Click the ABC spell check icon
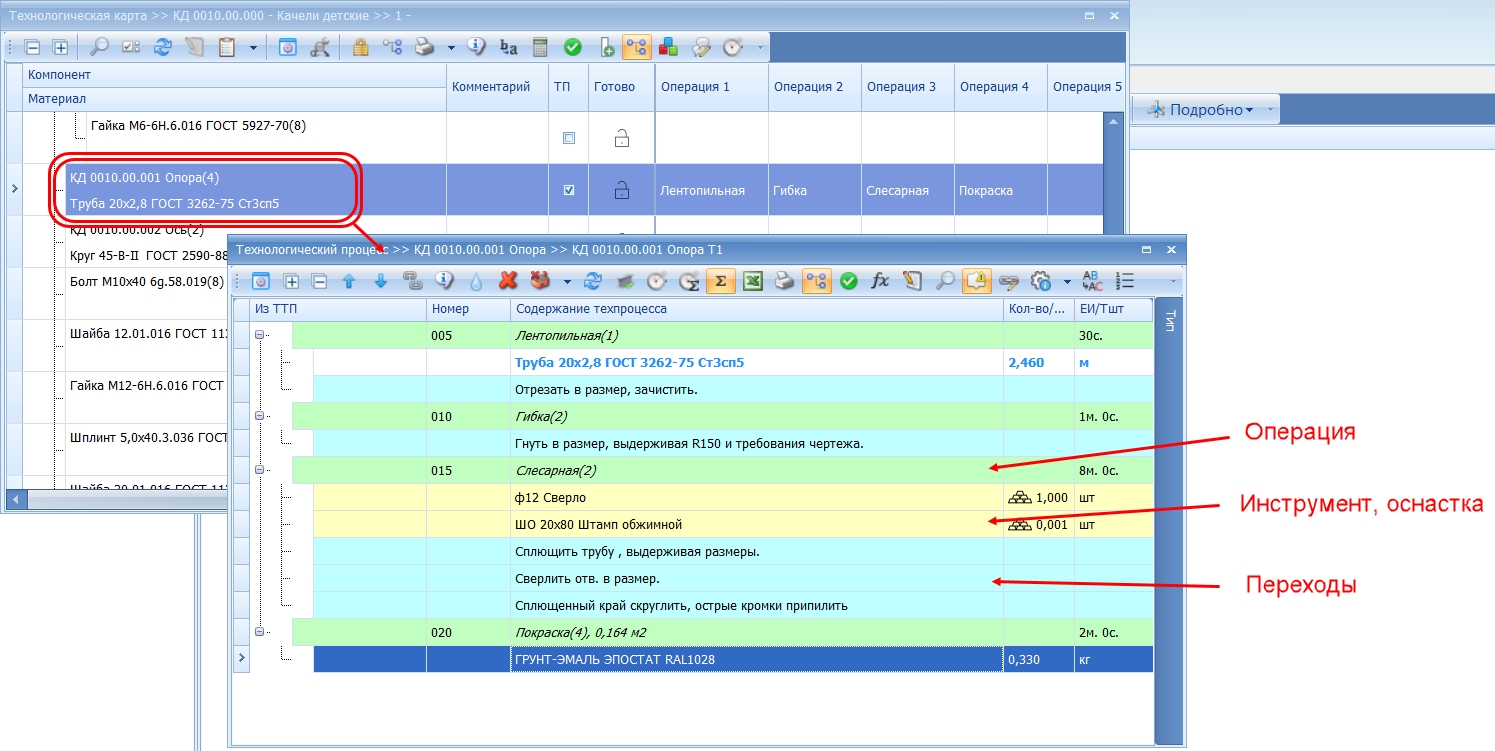Viewport: 1495px width, 751px height. 1093,281
